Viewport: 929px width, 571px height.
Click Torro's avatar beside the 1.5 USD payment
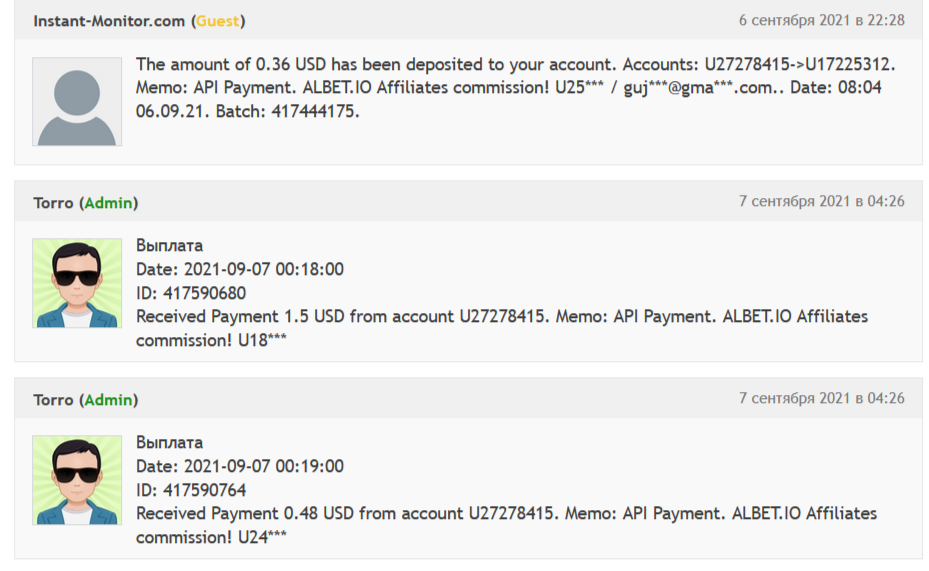coord(77,283)
